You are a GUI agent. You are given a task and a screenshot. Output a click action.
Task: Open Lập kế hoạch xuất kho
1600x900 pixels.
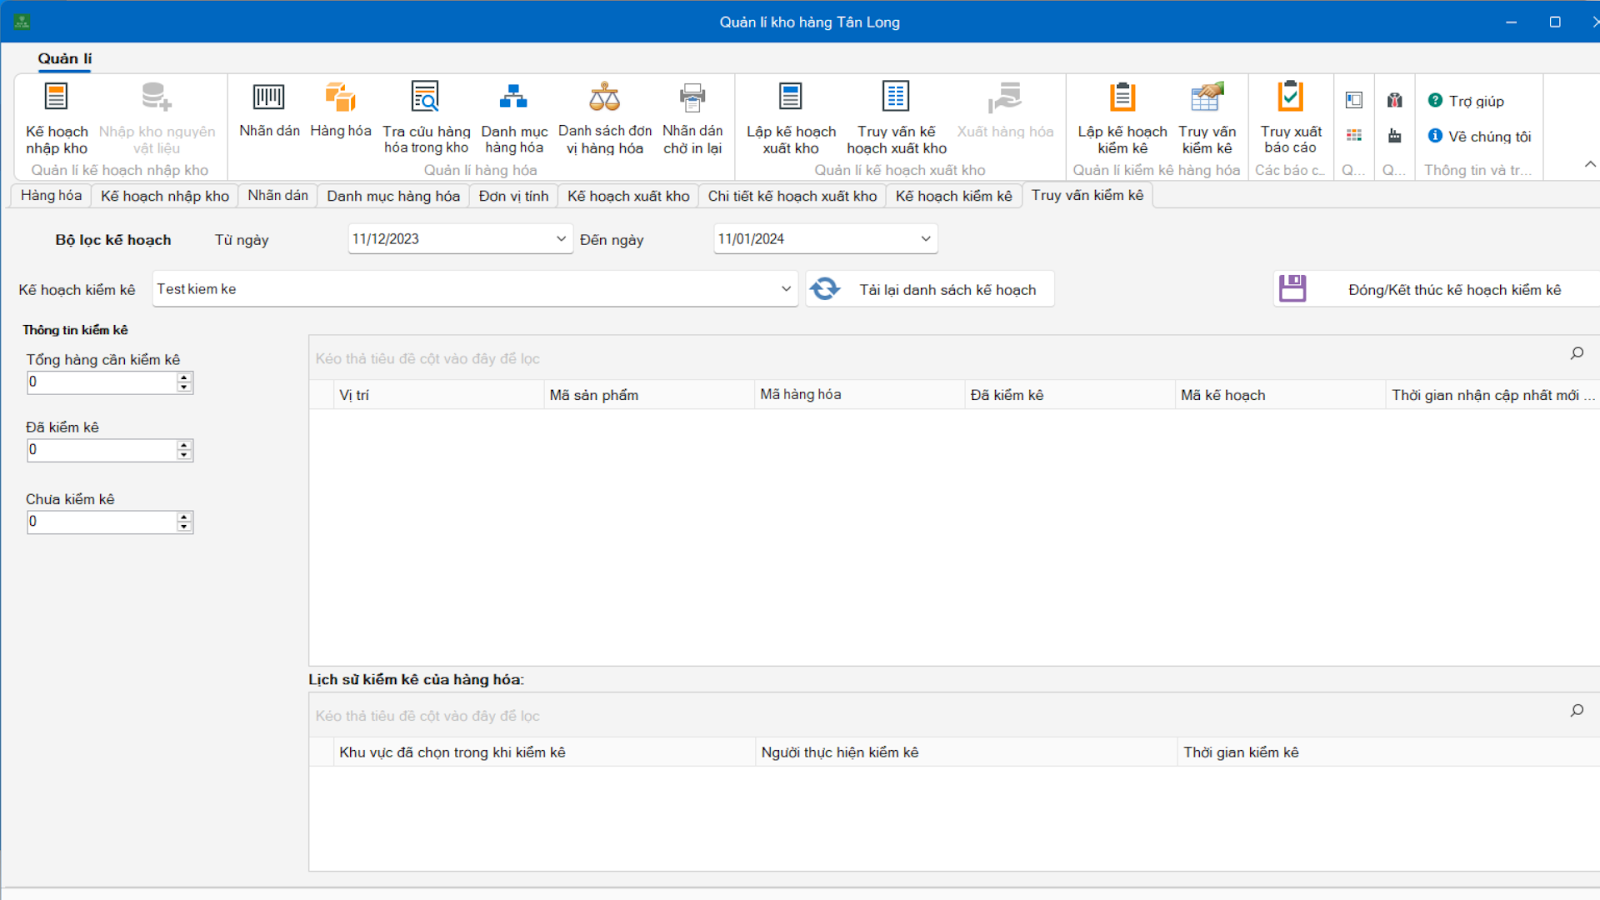point(791,118)
